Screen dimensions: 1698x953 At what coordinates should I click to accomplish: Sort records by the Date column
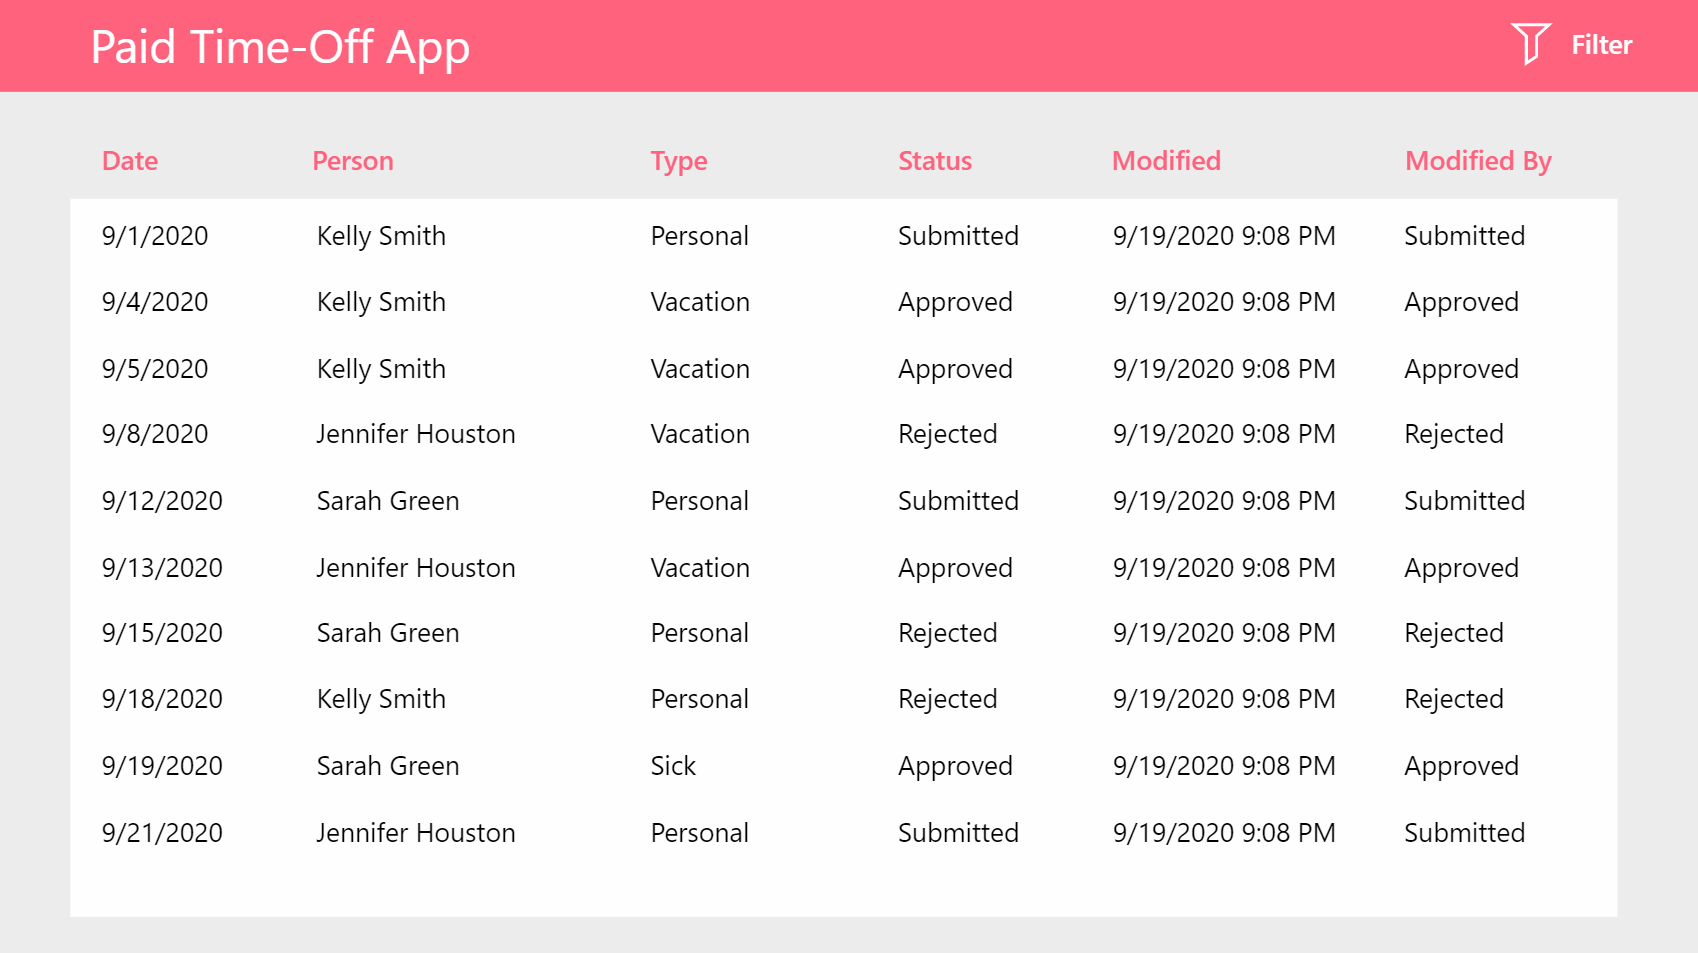click(129, 160)
